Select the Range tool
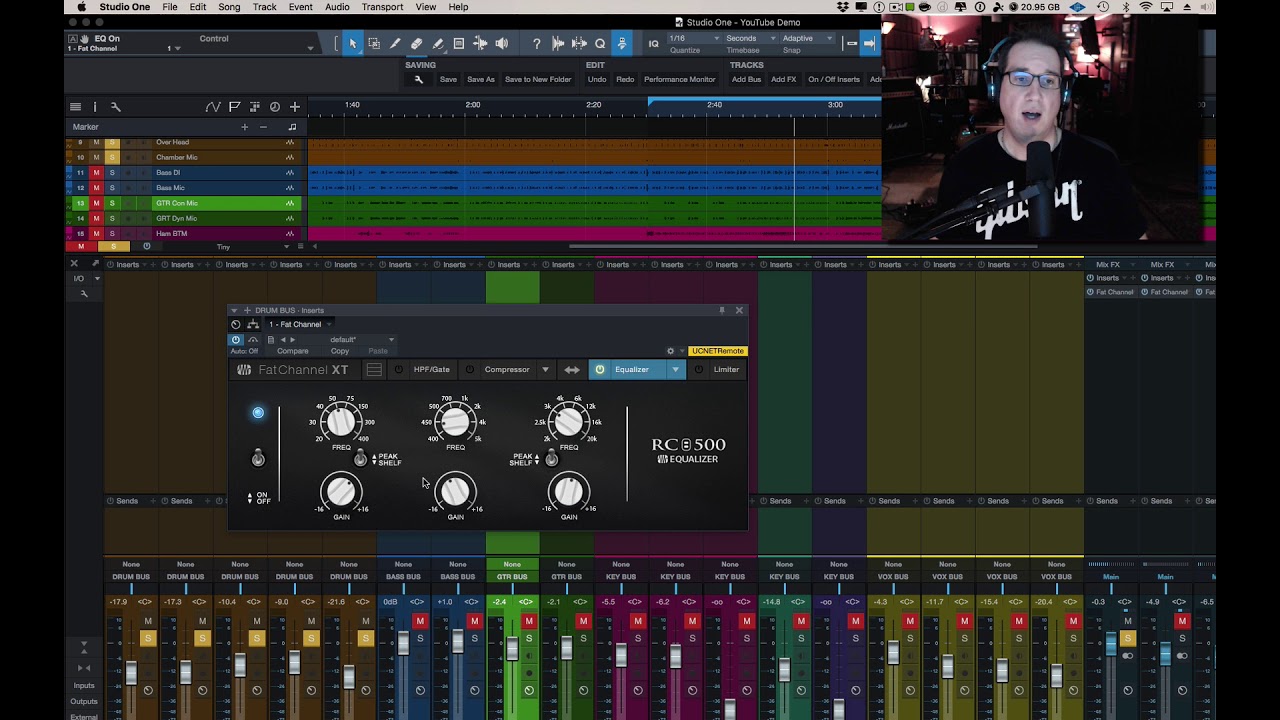This screenshot has height=720, width=1280. [374, 43]
